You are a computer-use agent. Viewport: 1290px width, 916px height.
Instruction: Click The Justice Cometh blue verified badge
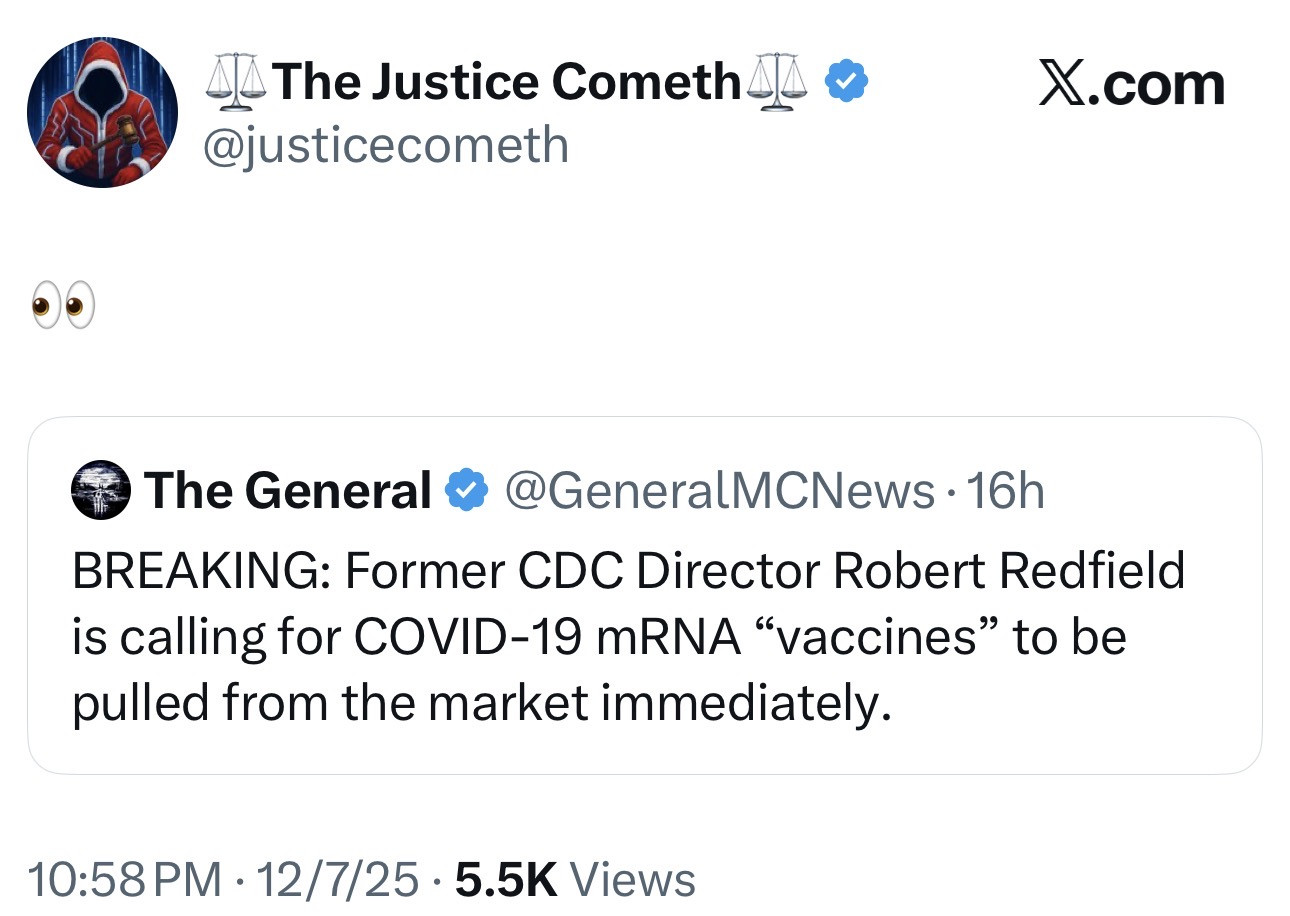[x=845, y=82]
